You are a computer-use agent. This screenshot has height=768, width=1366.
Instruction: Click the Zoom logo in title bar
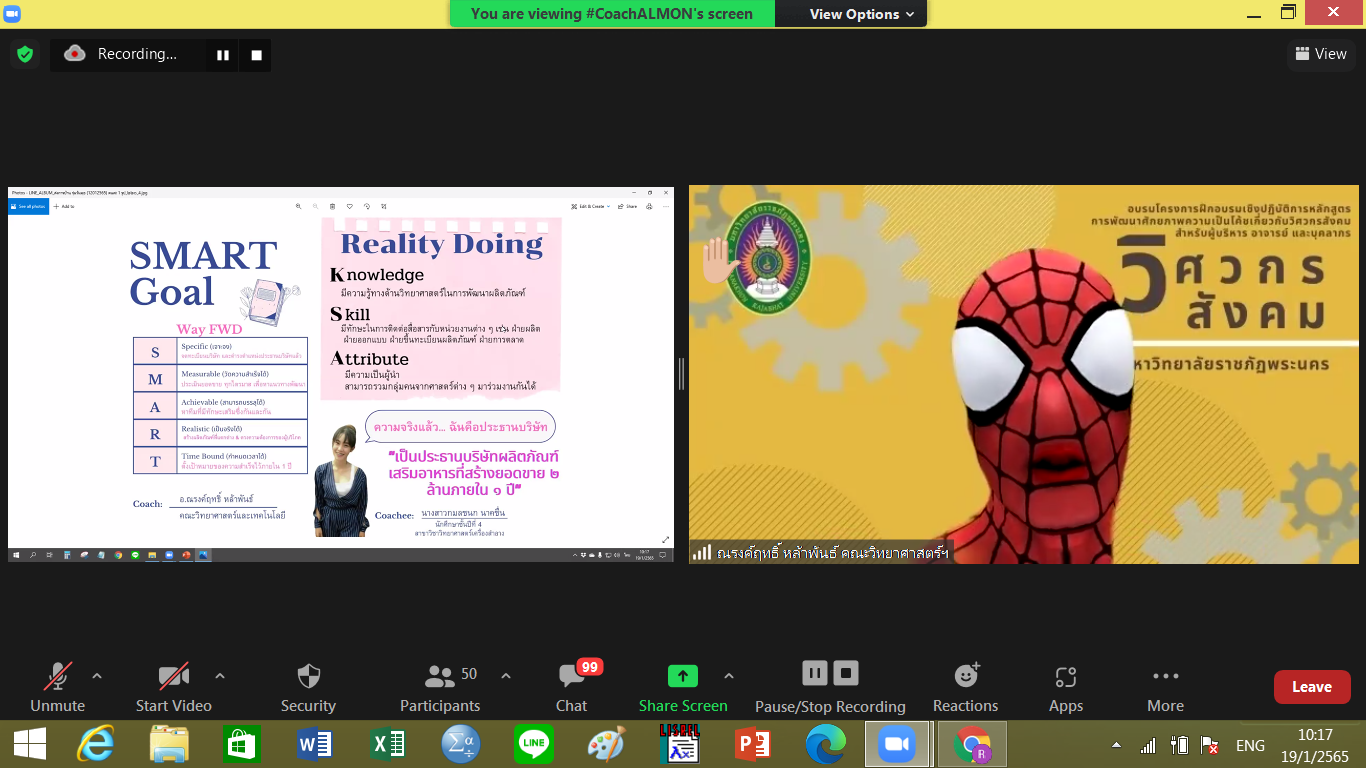click(13, 13)
